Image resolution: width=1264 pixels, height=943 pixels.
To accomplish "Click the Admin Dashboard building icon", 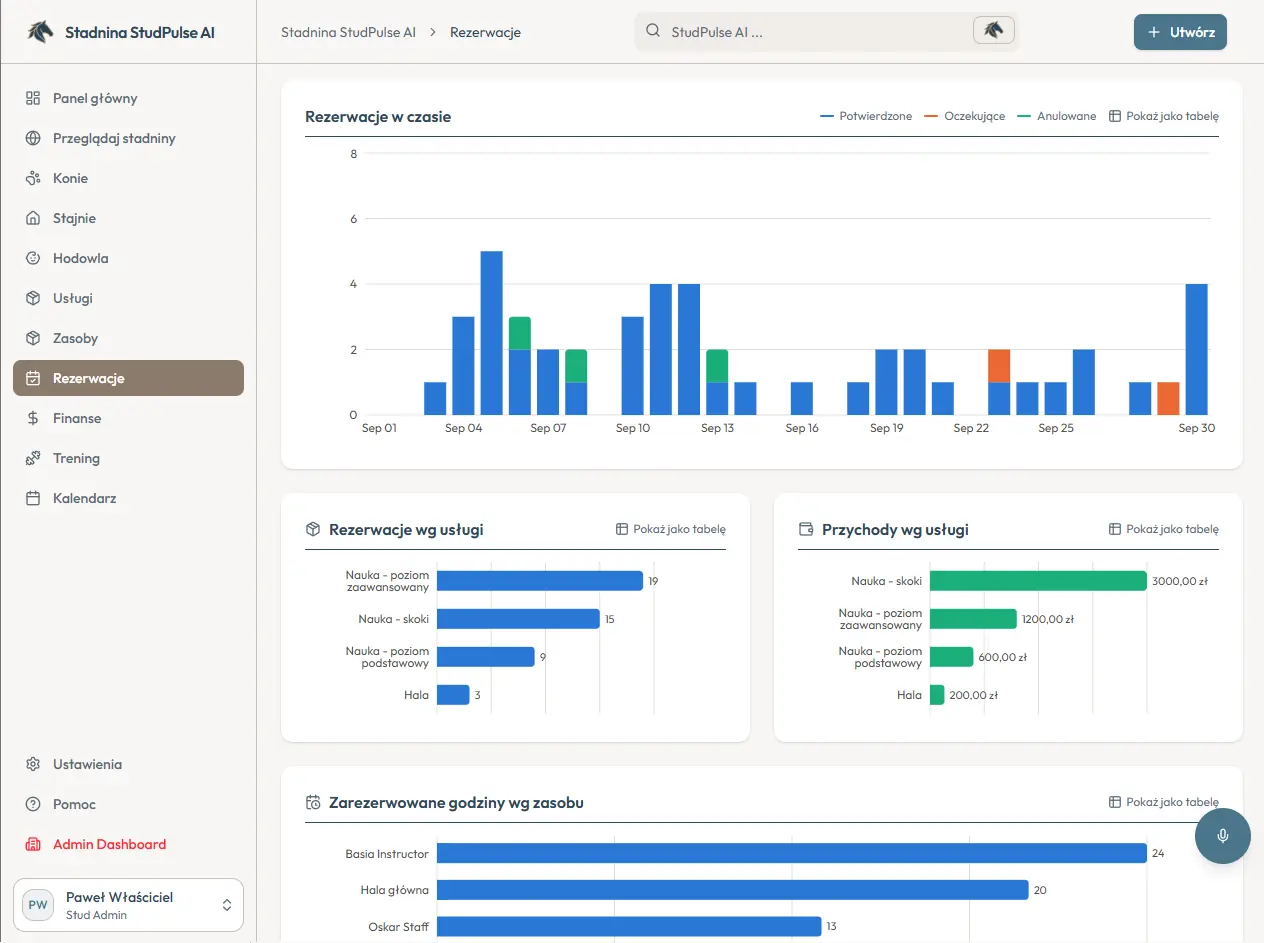I will (x=33, y=844).
